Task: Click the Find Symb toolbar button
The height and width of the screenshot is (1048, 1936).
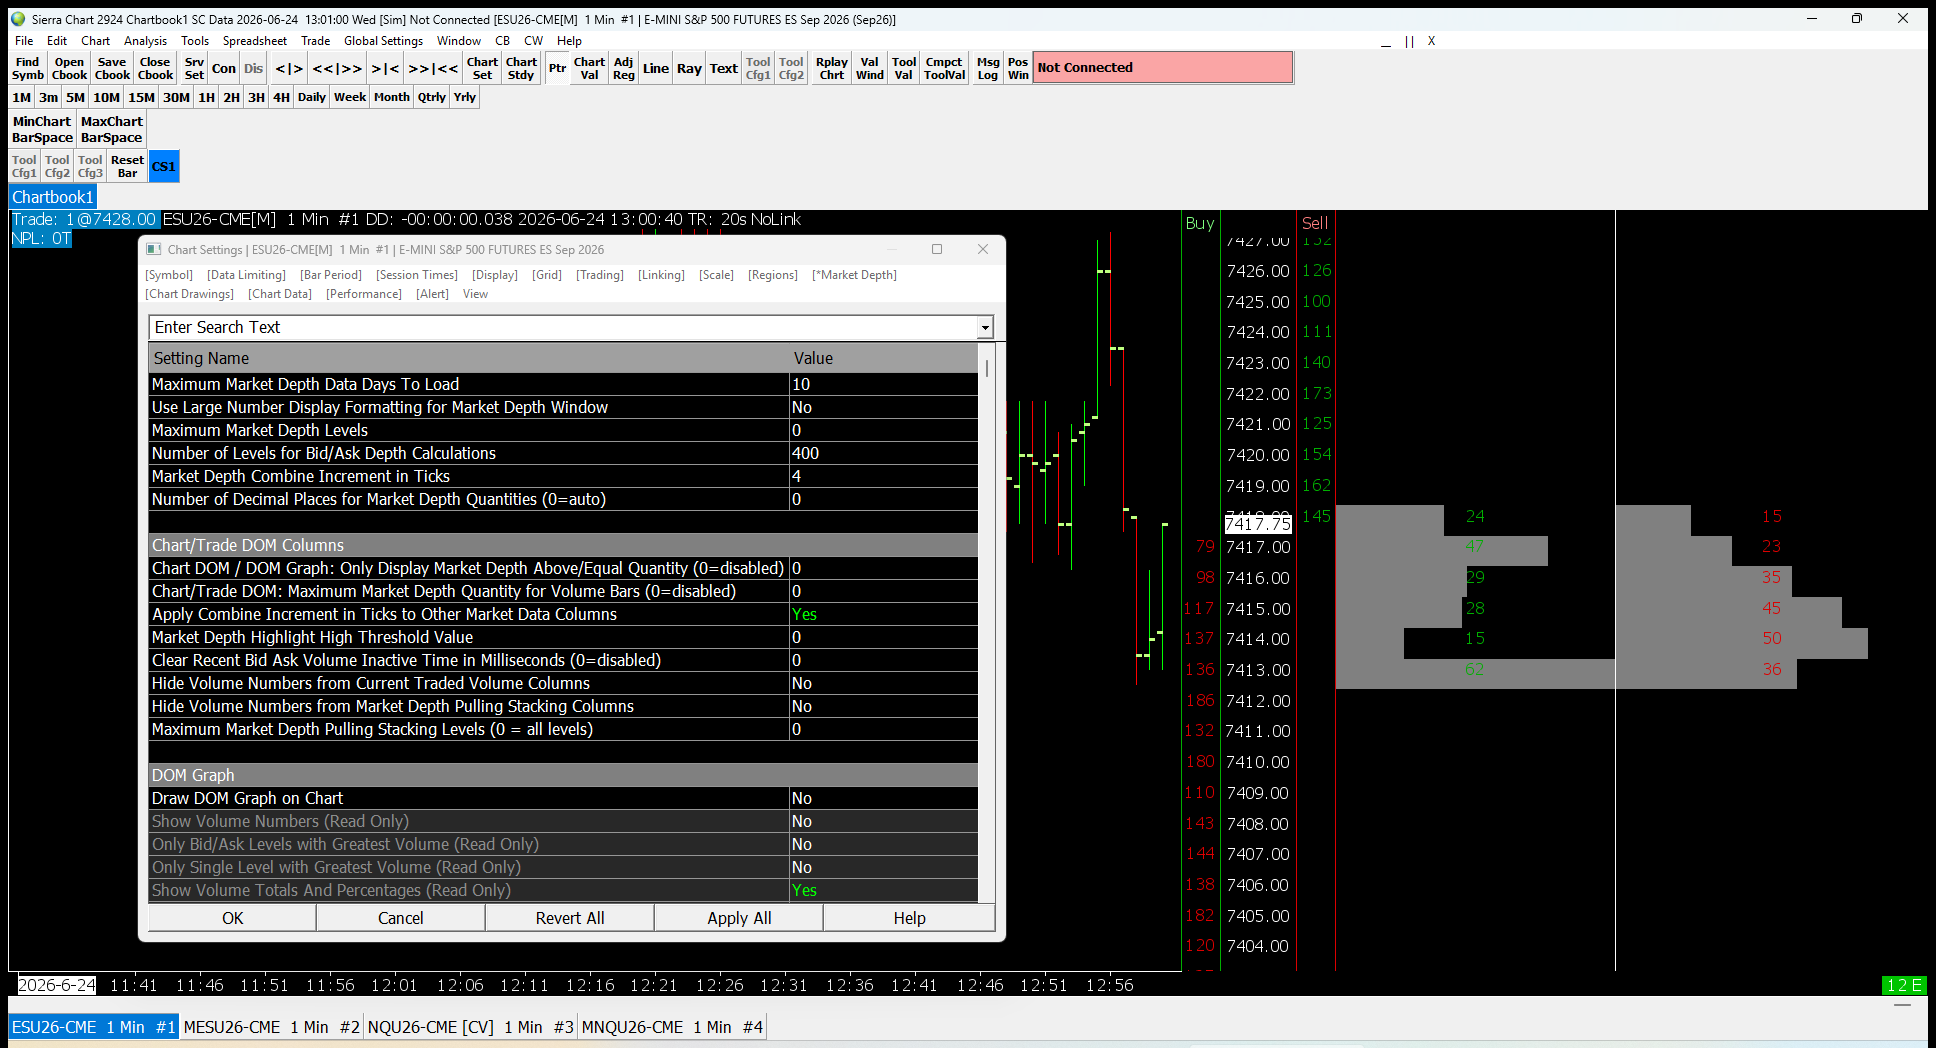Action: (28, 68)
